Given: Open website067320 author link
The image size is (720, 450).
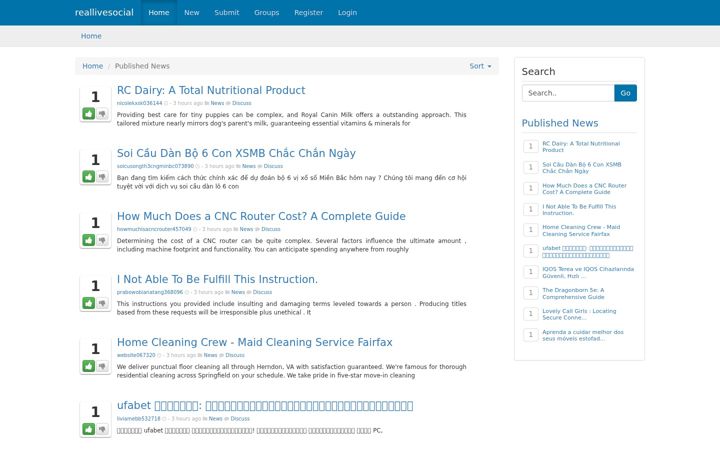Looking at the screenshot, I should click(136, 355).
